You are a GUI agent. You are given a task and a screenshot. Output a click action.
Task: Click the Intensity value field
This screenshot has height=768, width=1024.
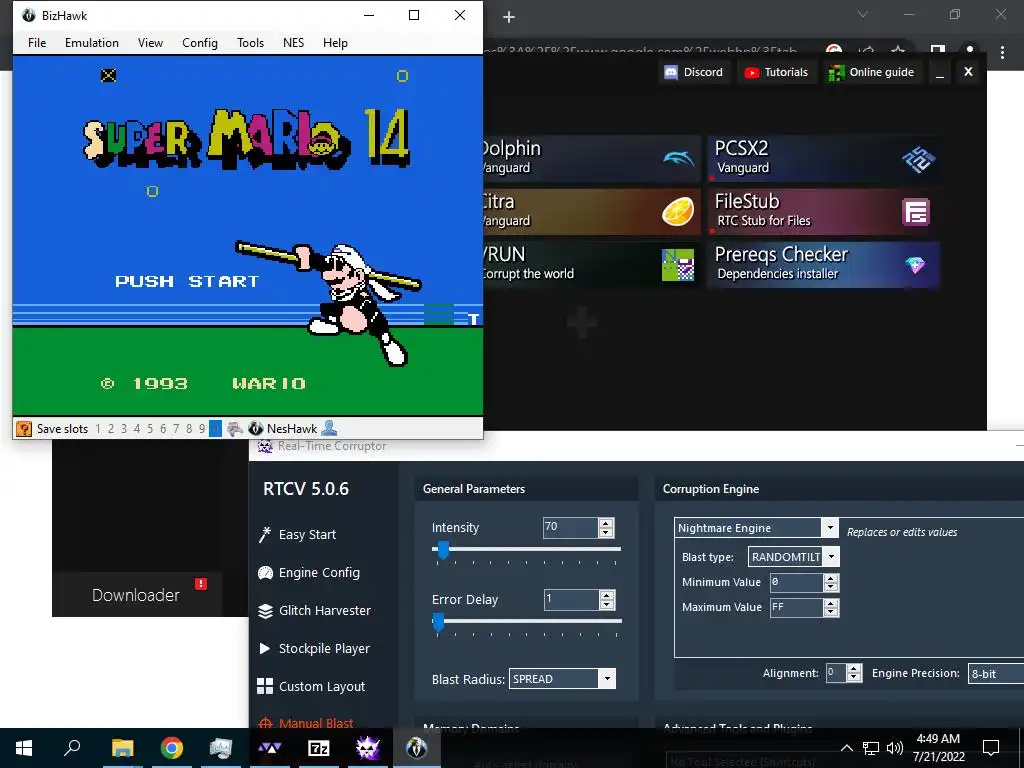coord(571,528)
